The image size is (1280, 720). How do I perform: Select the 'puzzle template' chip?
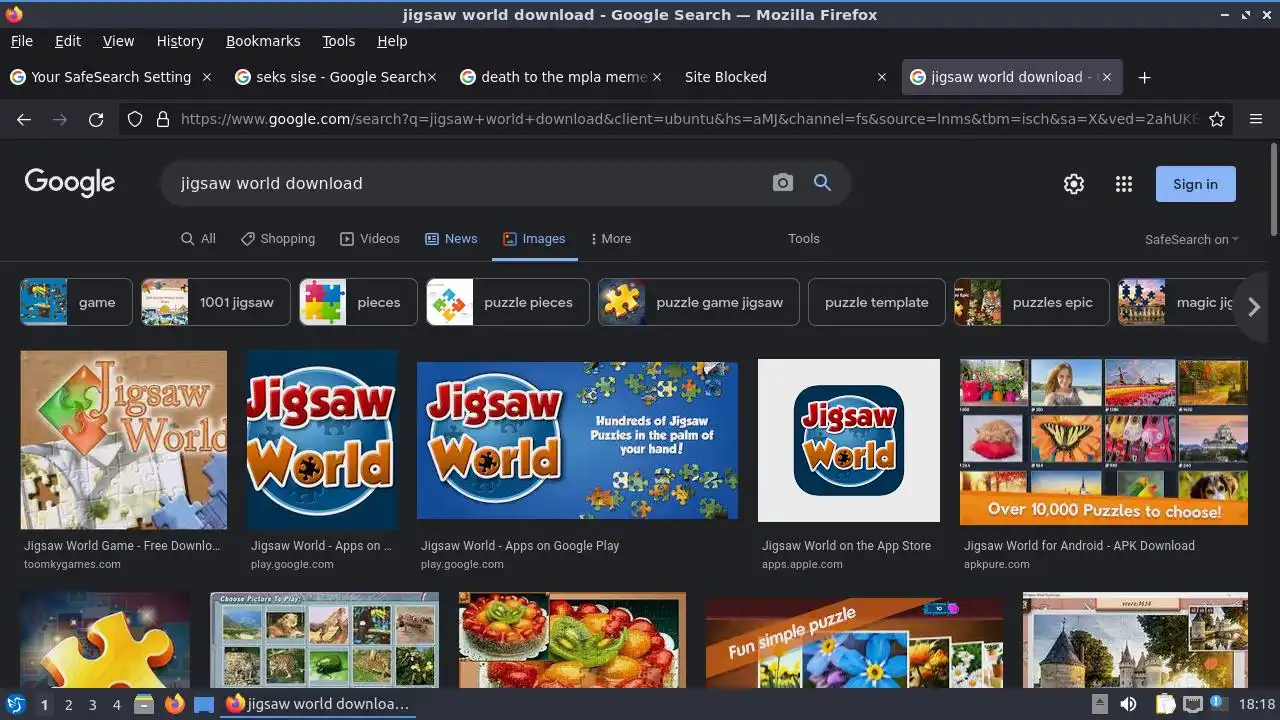(x=877, y=302)
